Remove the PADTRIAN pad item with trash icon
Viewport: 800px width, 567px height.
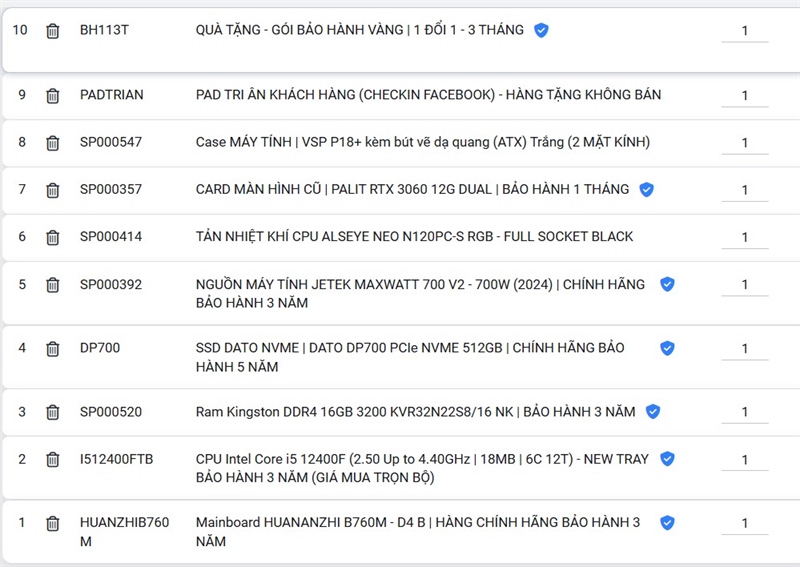click(x=53, y=96)
